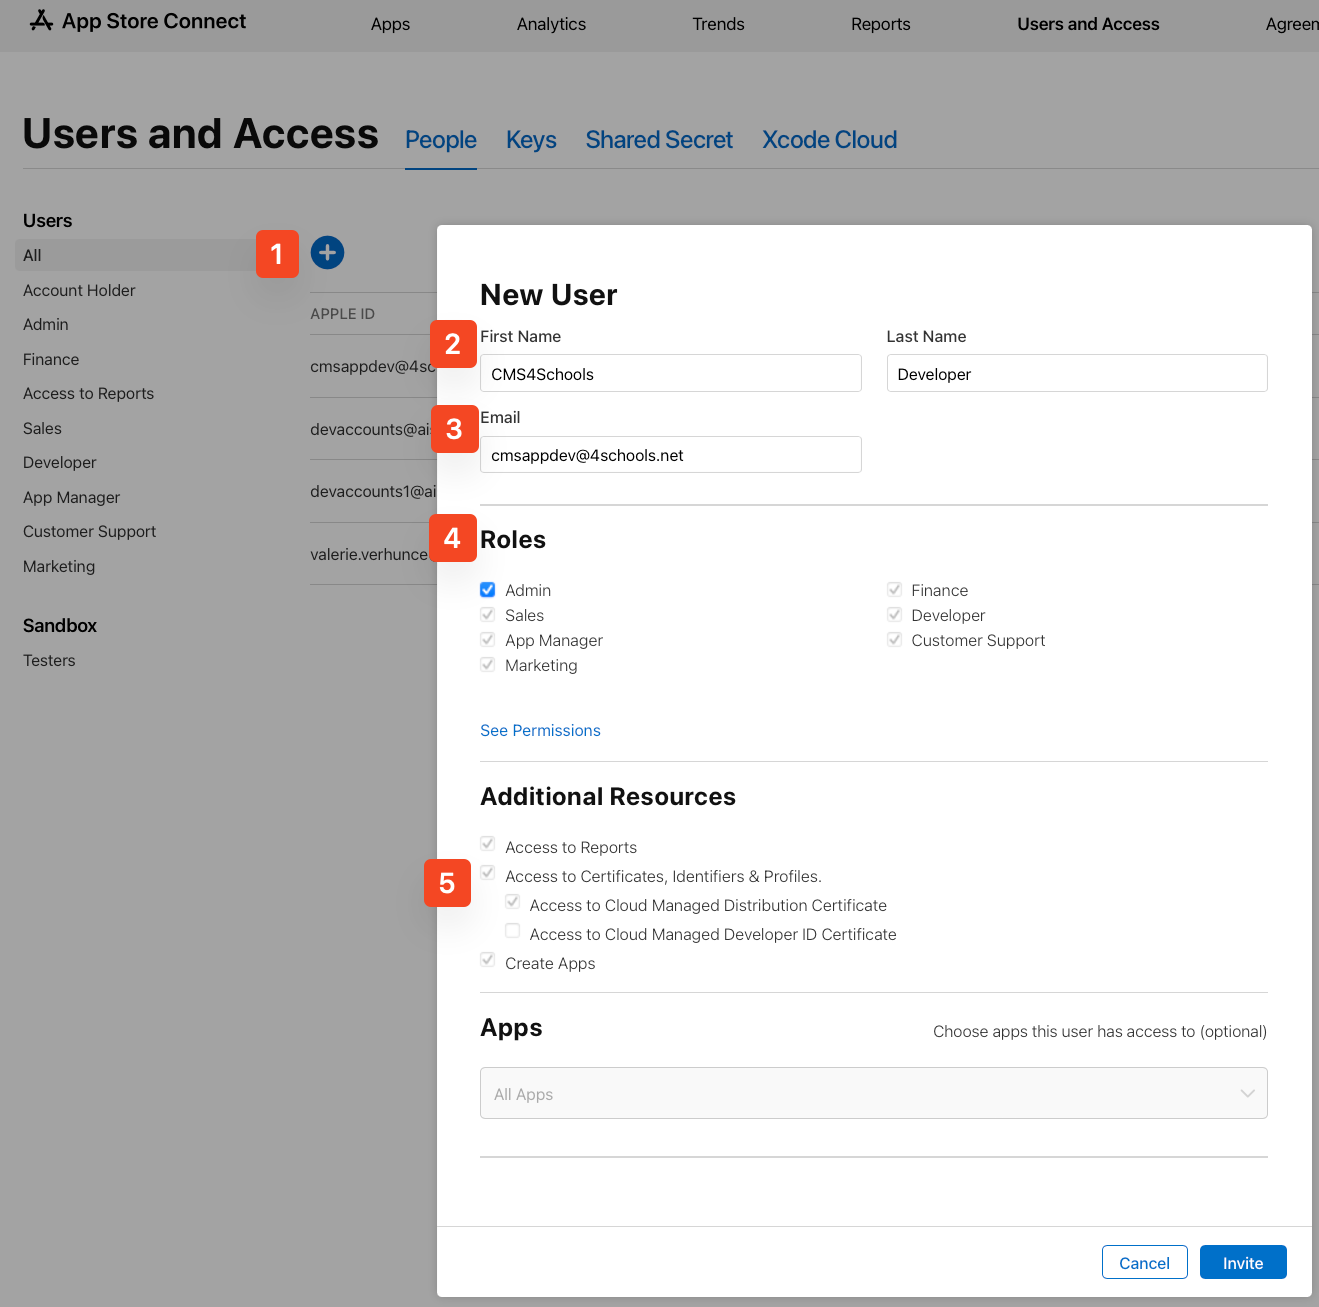Switch to the Xcode Cloud tab

pyautogui.click(x=829, y=140)
